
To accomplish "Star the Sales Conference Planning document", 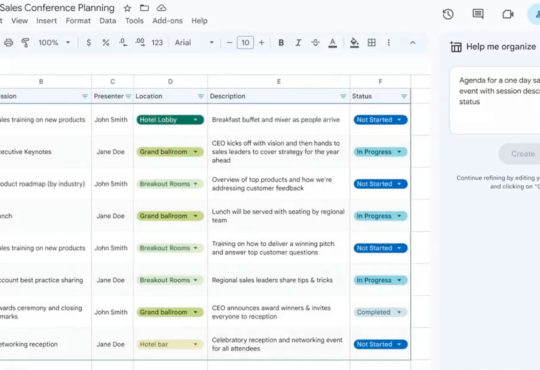I will coord(127,8).
